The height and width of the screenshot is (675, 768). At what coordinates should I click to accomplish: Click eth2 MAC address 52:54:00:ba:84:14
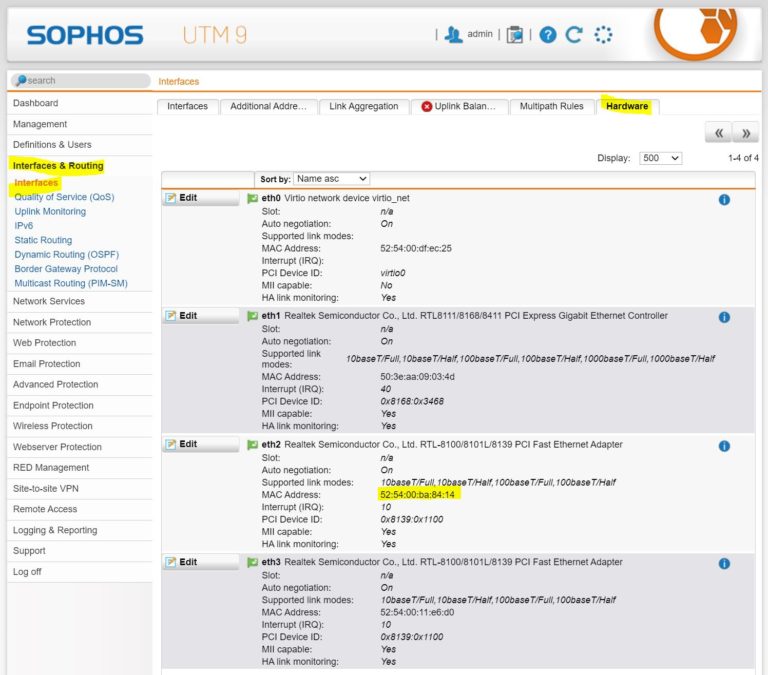click(x=417, y=495)
